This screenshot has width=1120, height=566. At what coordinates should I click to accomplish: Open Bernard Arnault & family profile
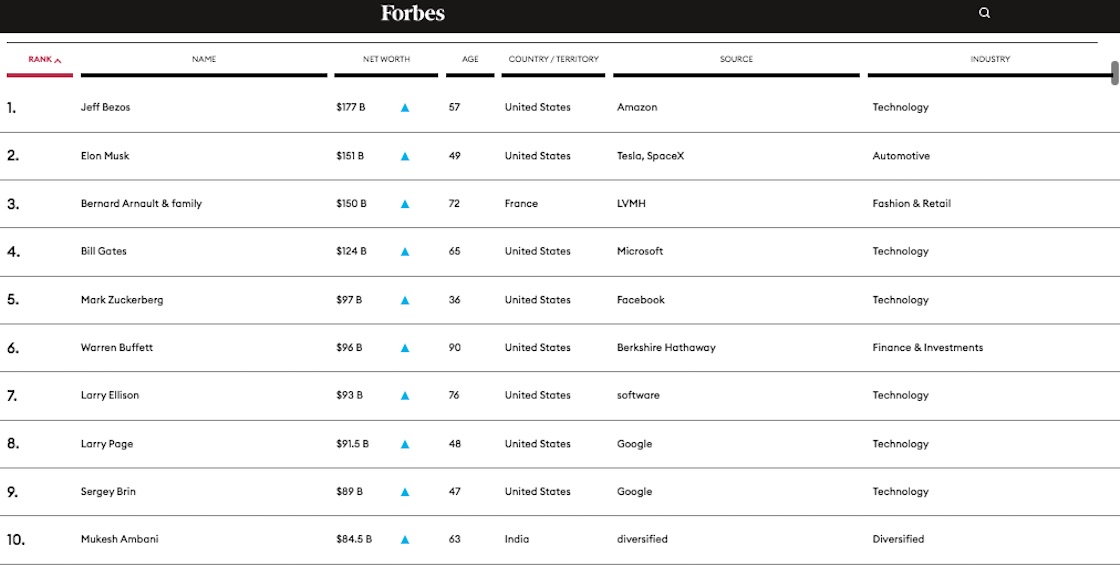point(141,204)
